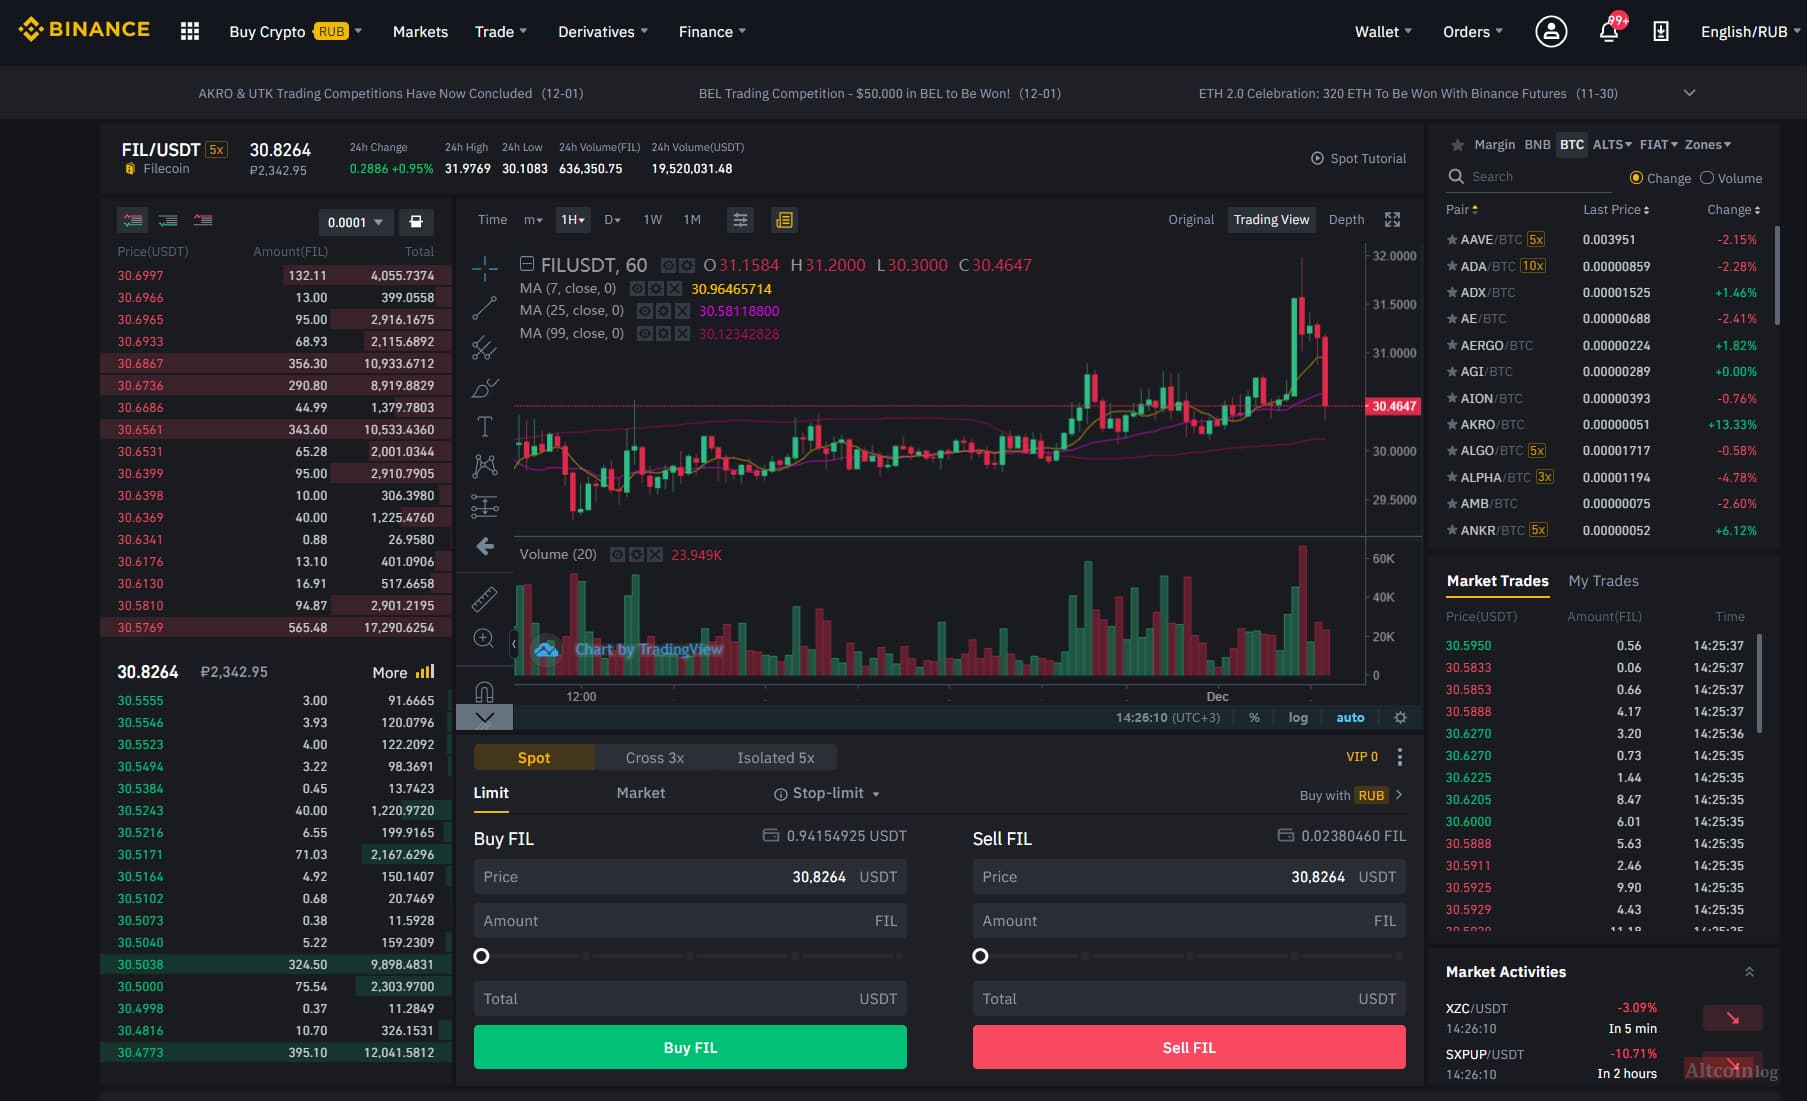Image resolution: width=1807 pixels, height=1101 pixels.
Task: Click the pair Search input field
Action: tap(1529, 177)
